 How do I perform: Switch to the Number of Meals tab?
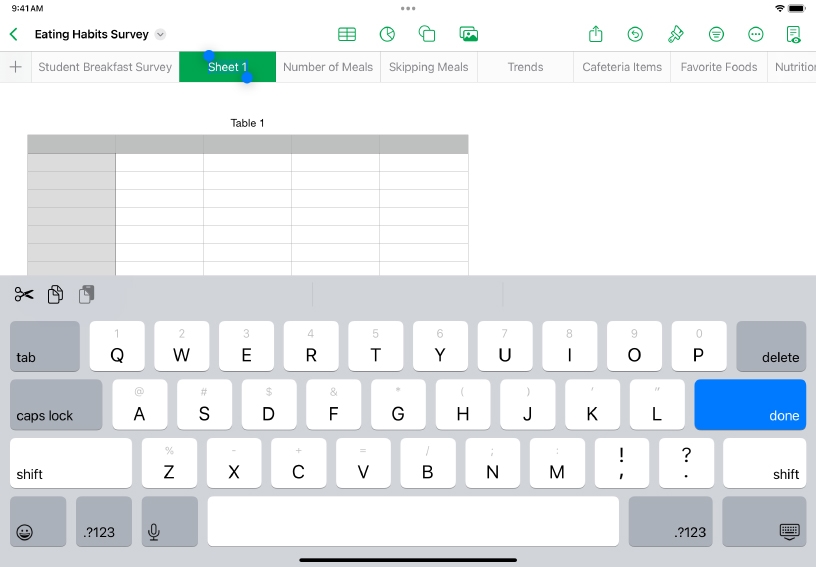[x=328, y=67]
